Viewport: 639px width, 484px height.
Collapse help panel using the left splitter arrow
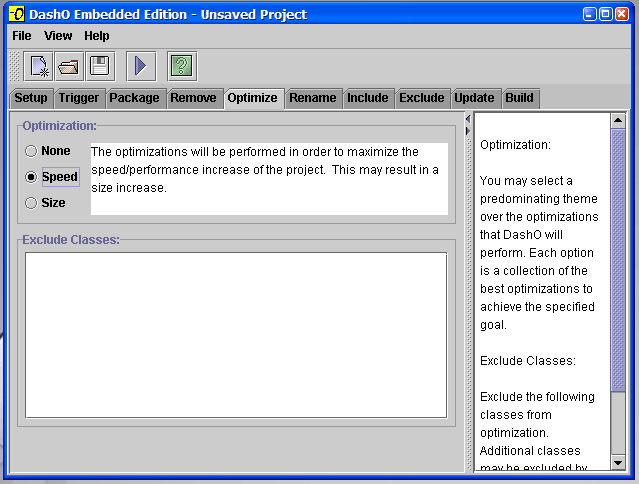click(468, 119)
